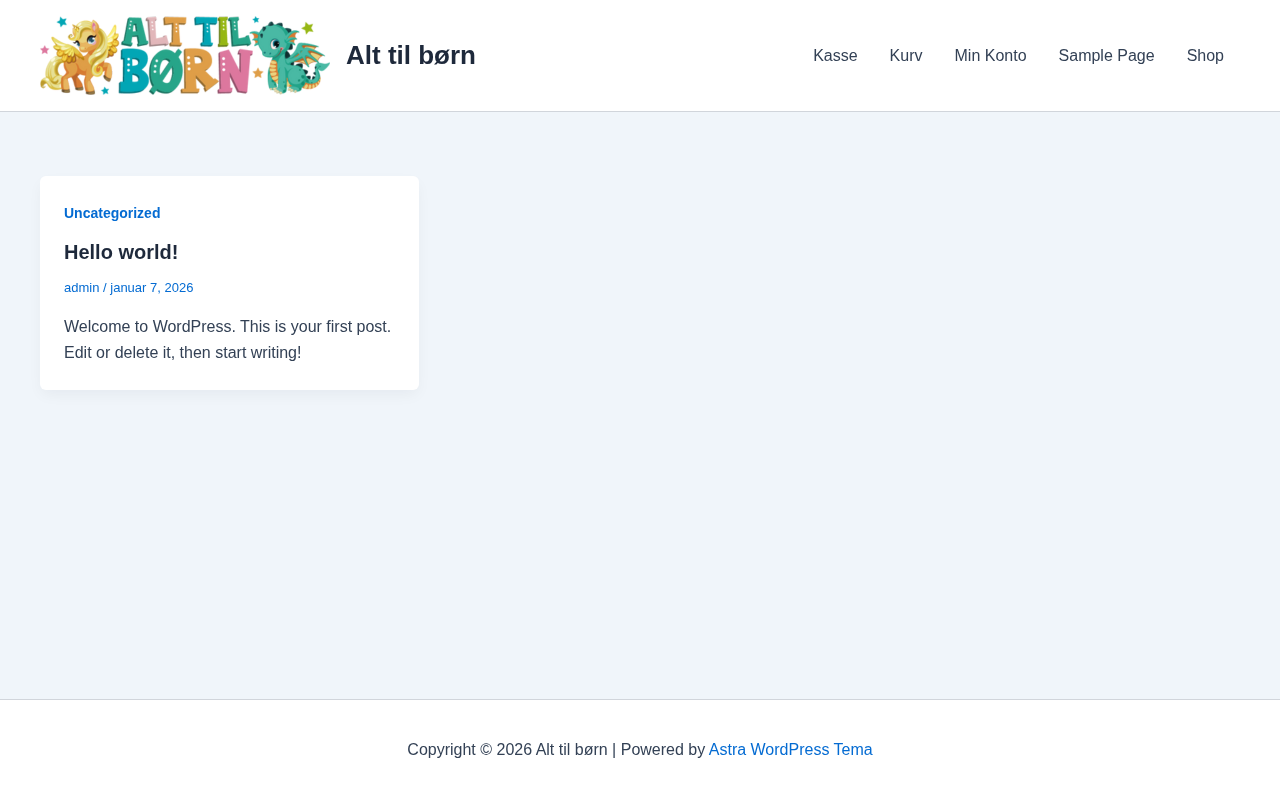Screen dimensions: 1280x800
Task: Follow the Astra WordPress Tema link
Action: point(790,750)
